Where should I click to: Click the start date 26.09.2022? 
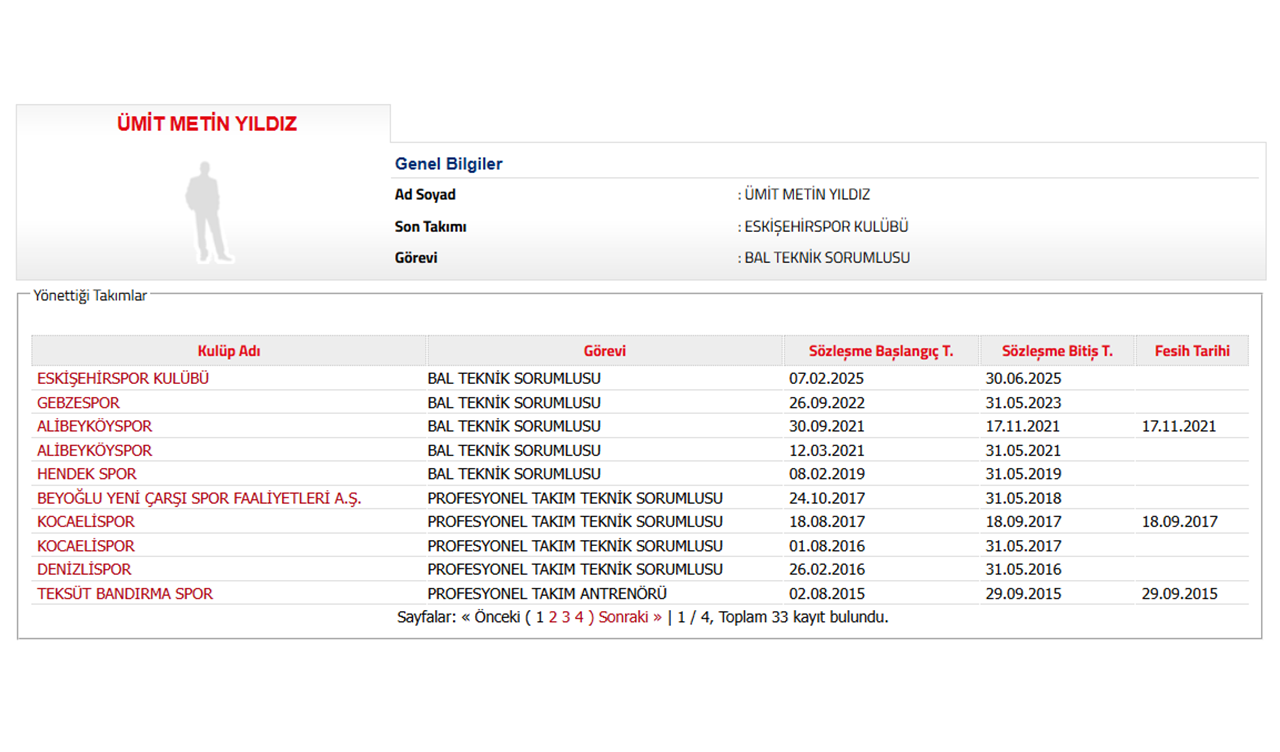[827, 403]
